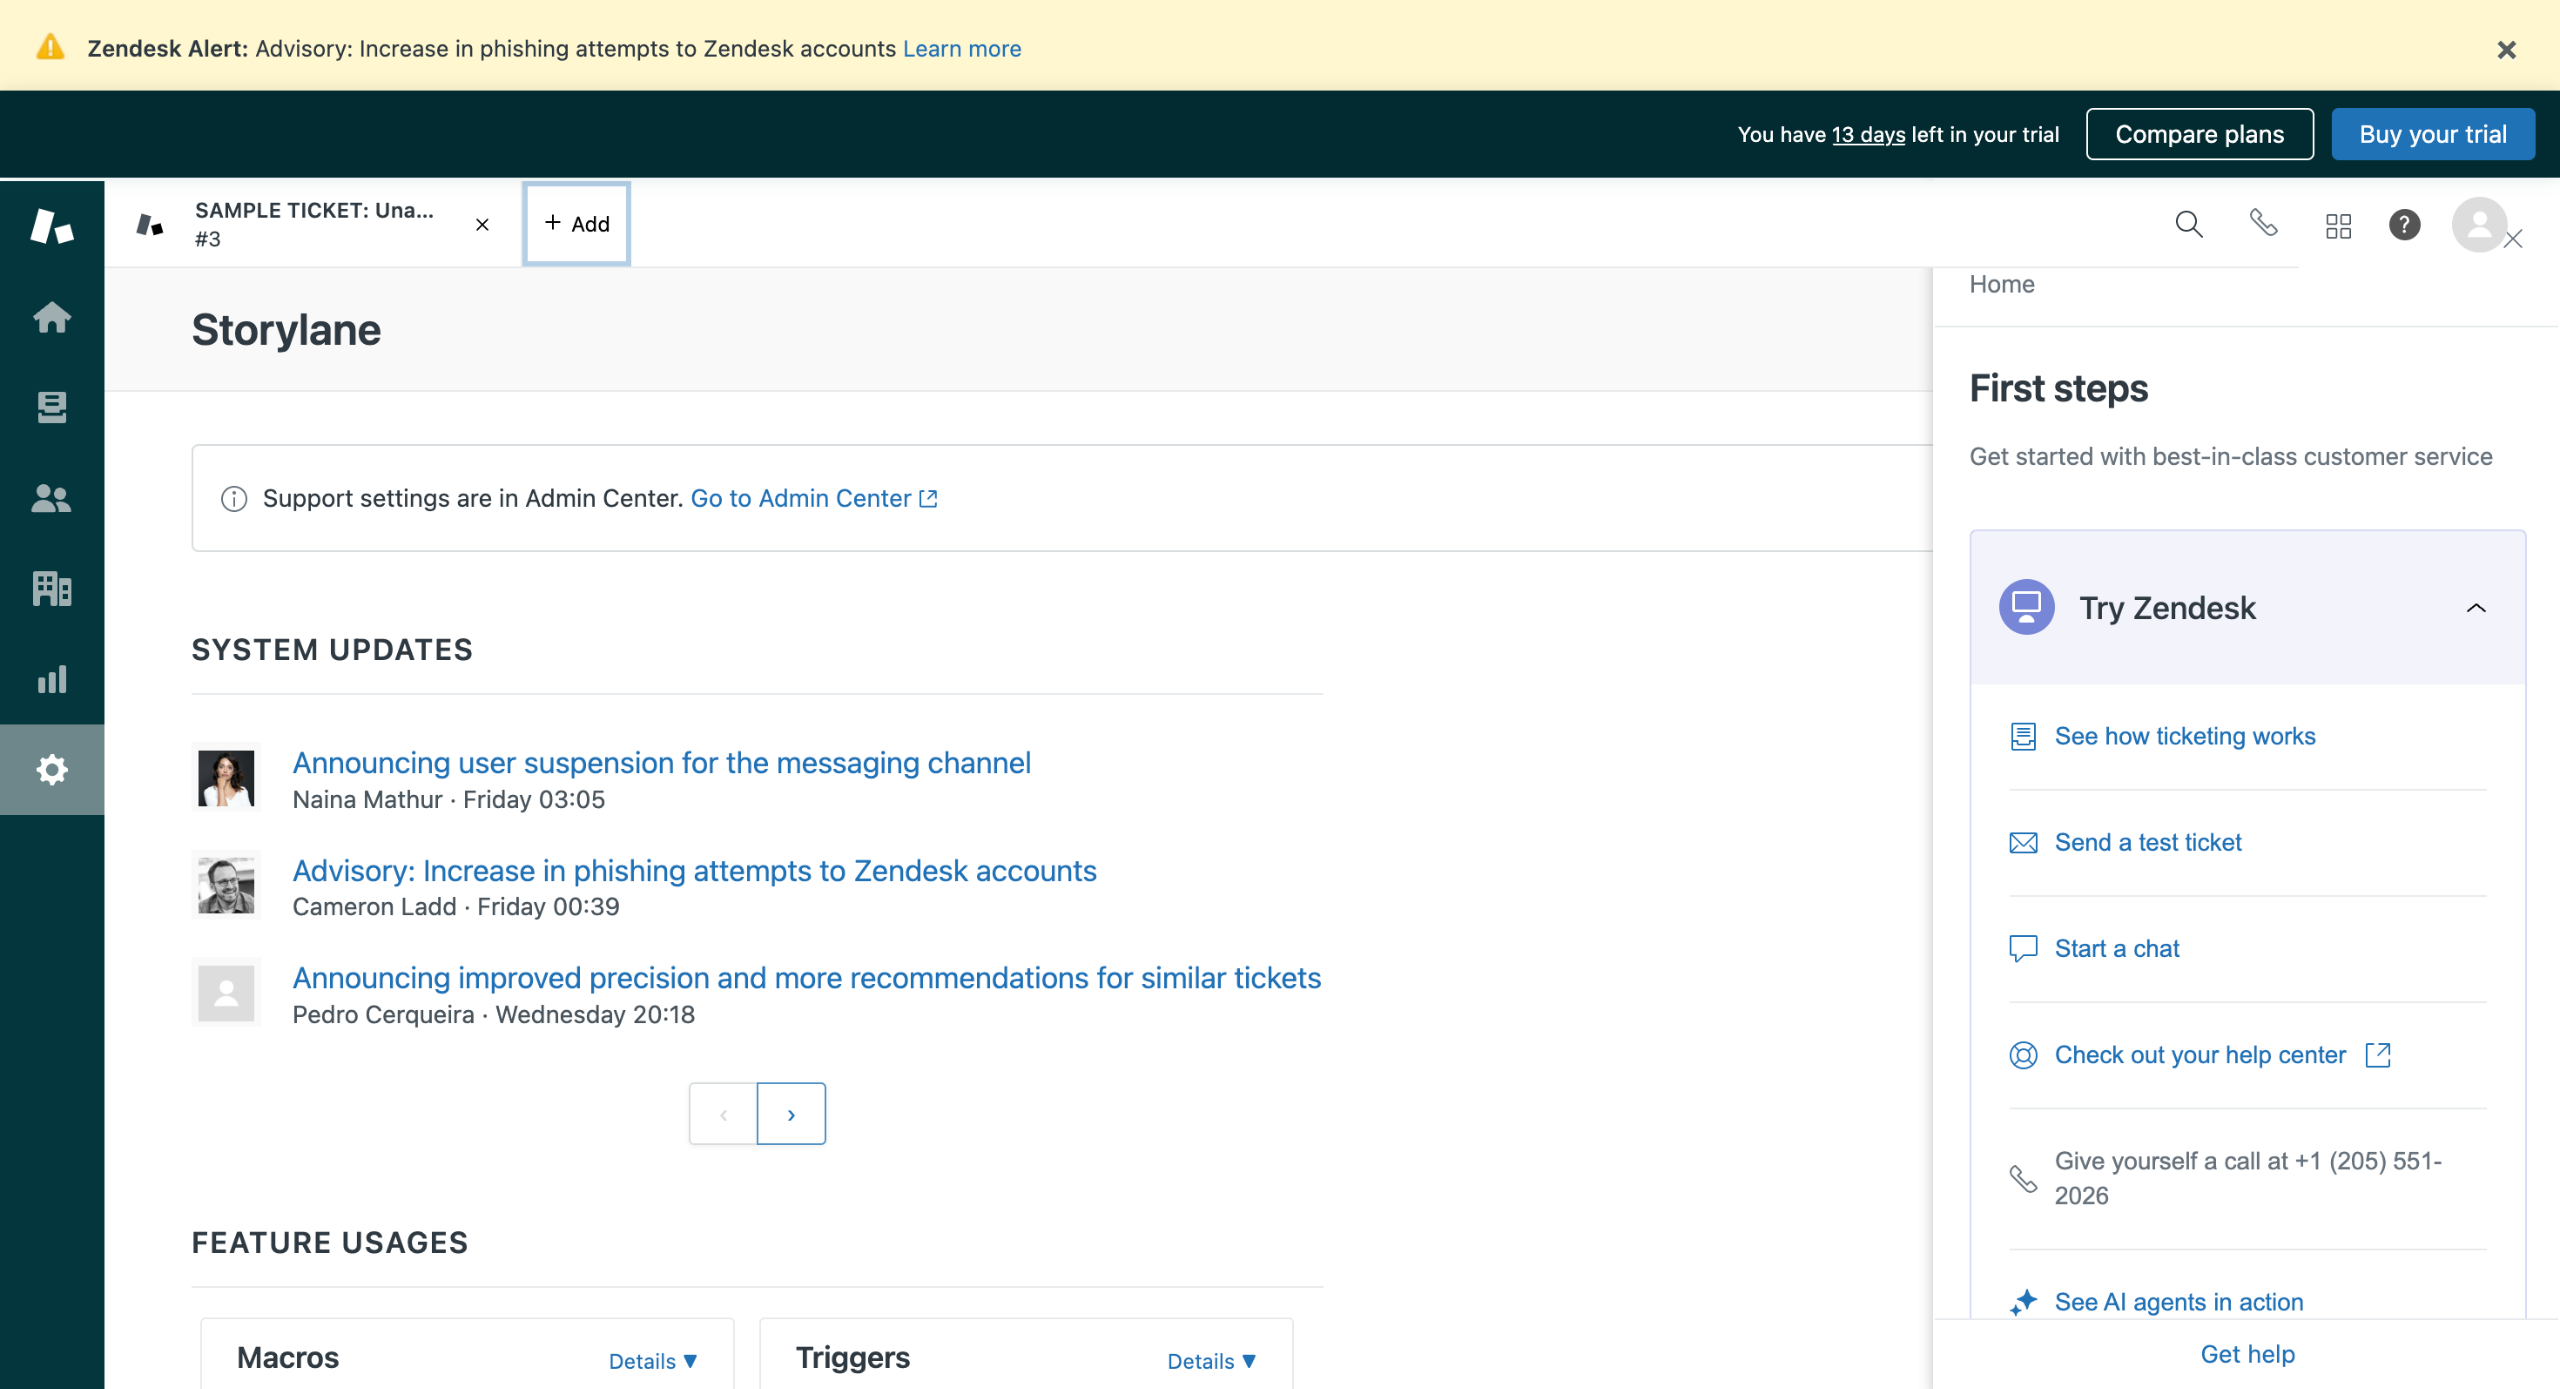Click the search magnifier icon
Screen dimensions: 2560x1389
(2189, 224)
